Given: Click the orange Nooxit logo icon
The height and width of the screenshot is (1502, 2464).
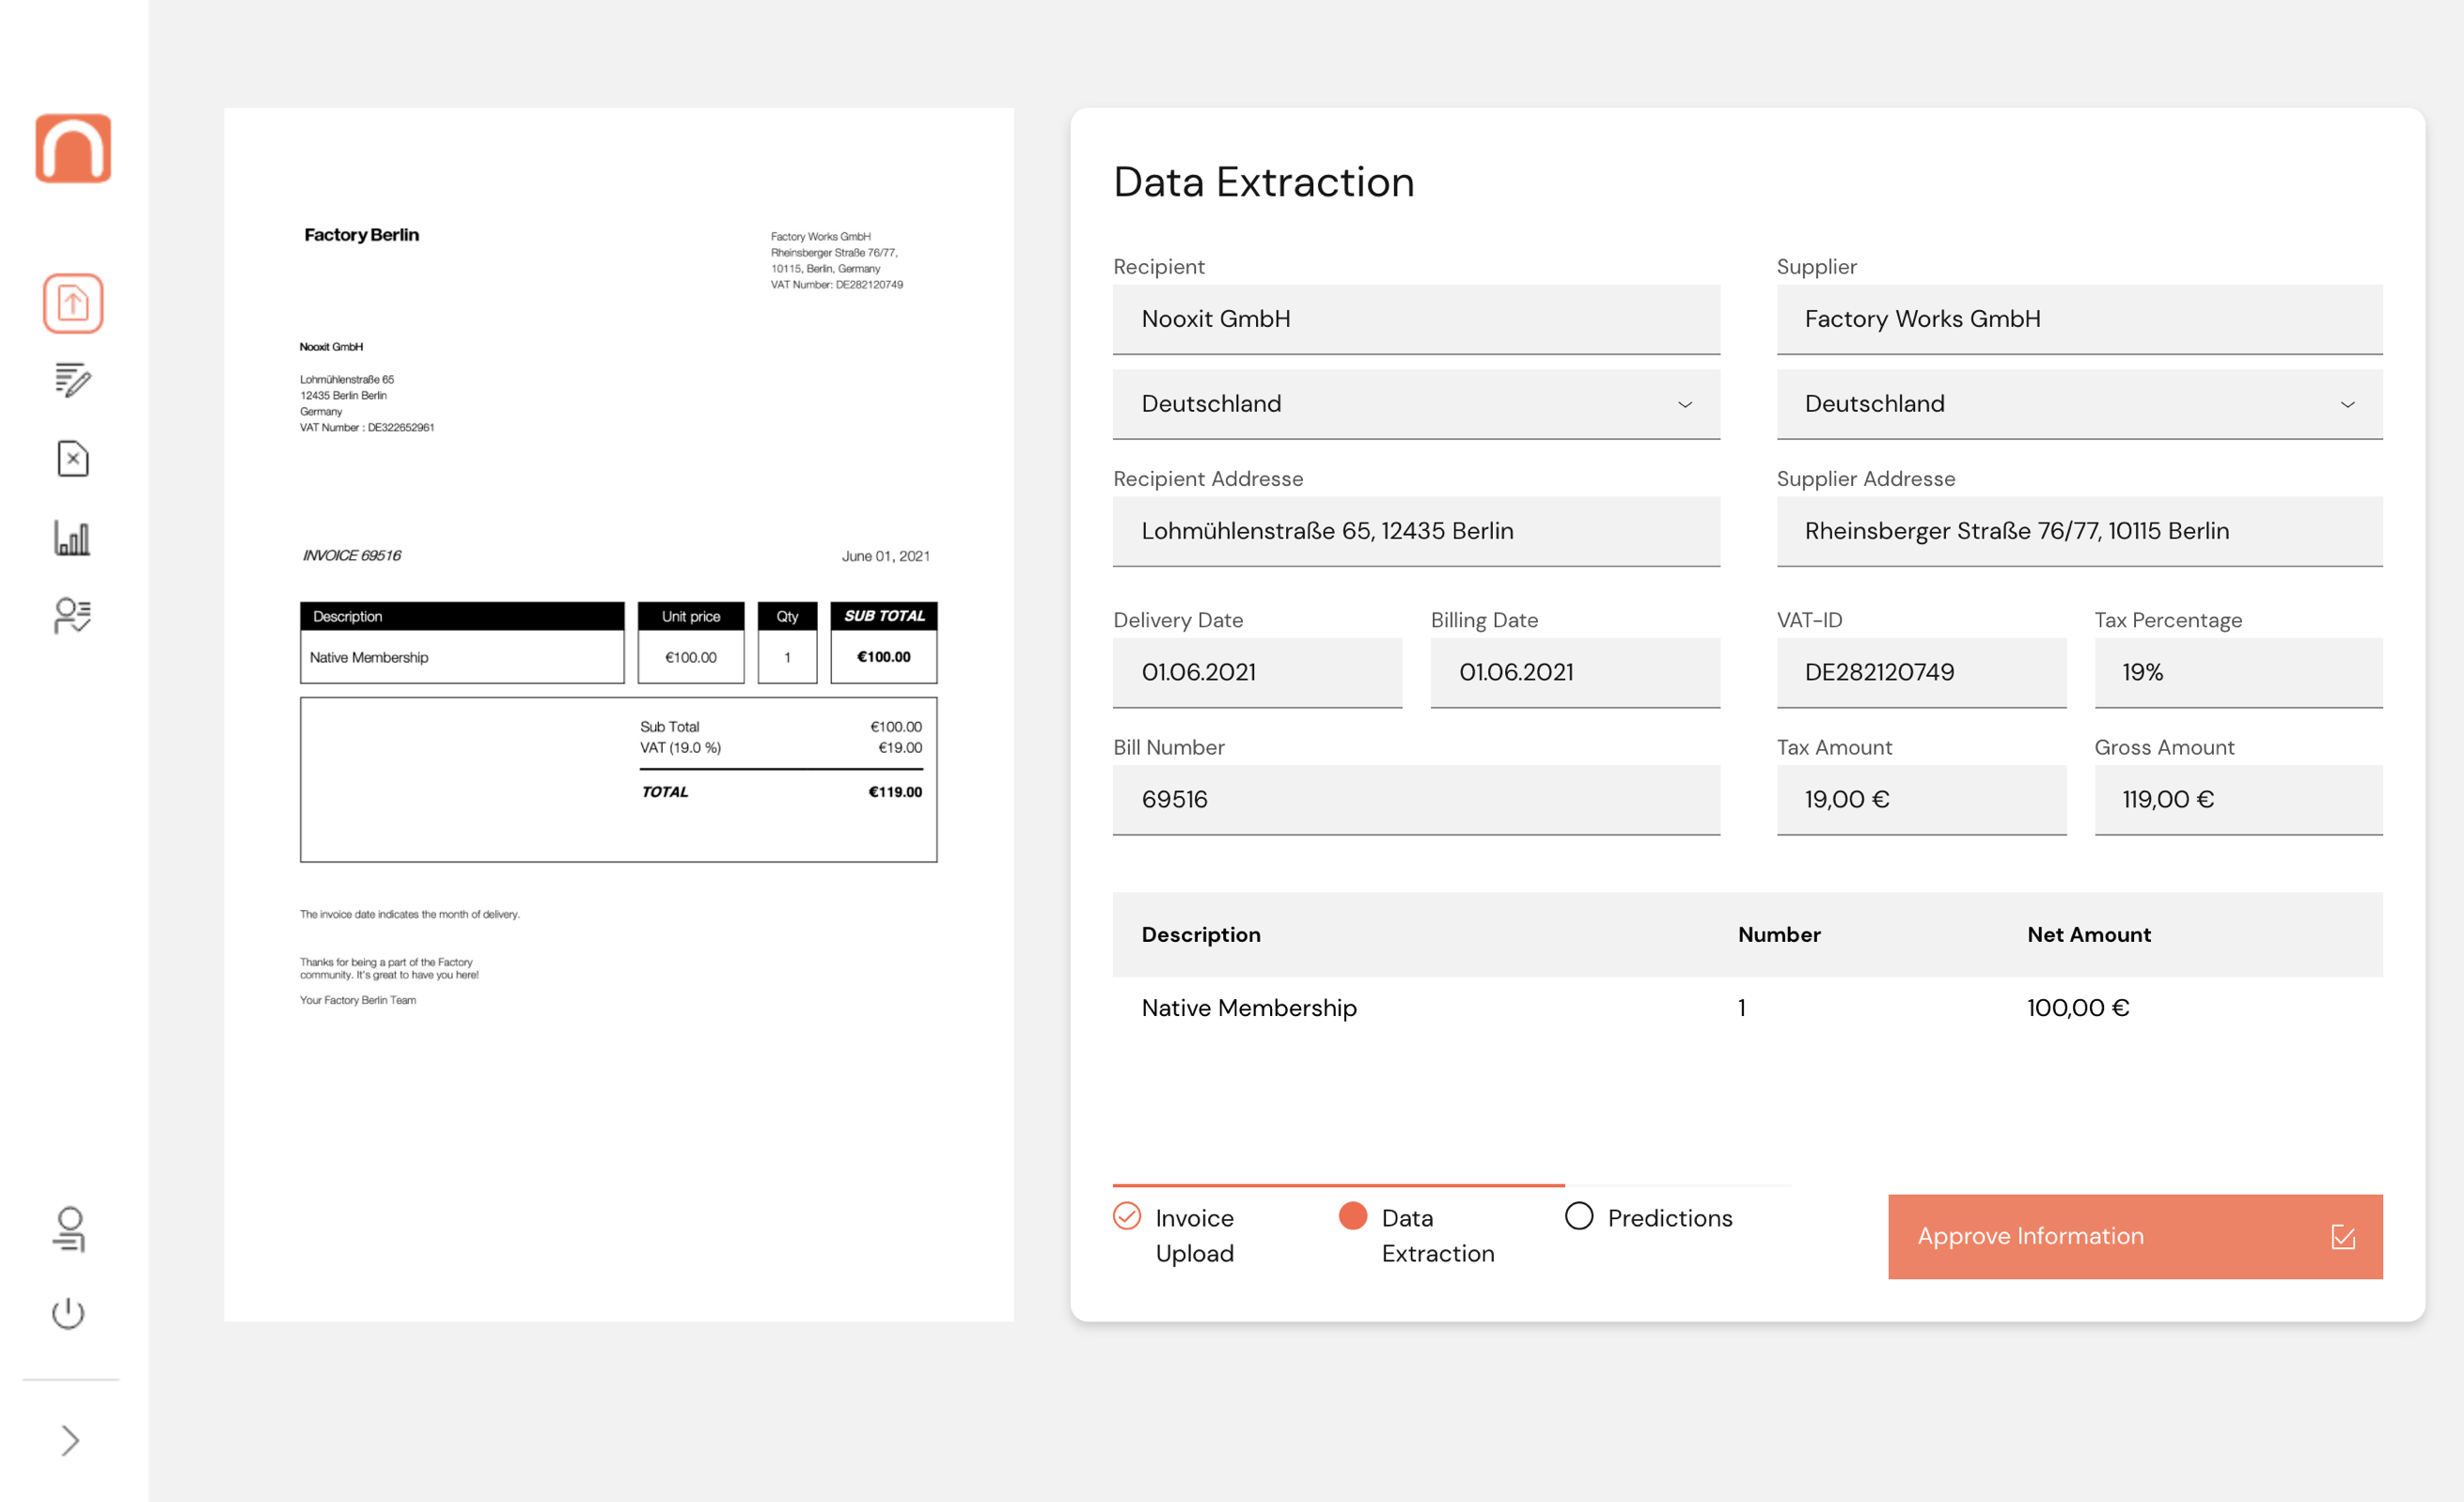Looking at the screenshot, I should coord(73,148).
